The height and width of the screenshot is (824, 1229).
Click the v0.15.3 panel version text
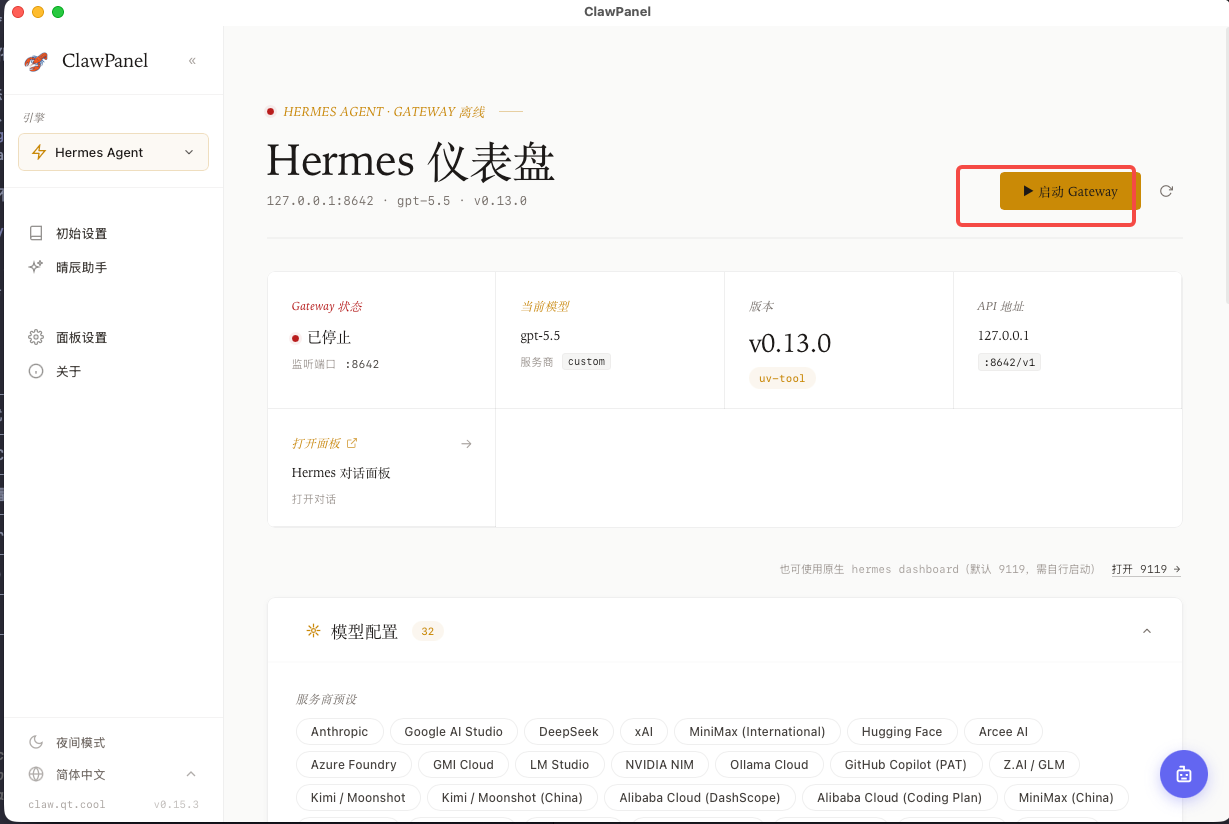coord(176,804)
